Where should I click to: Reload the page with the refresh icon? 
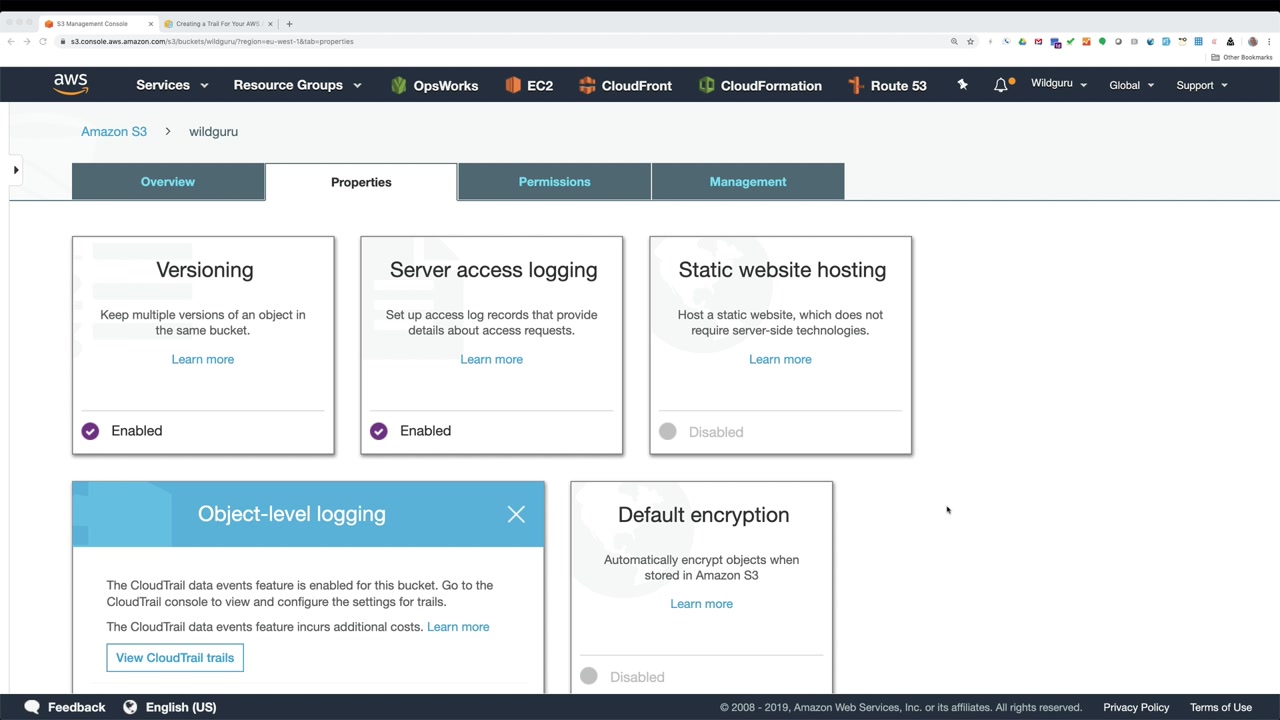coord(42,41)
